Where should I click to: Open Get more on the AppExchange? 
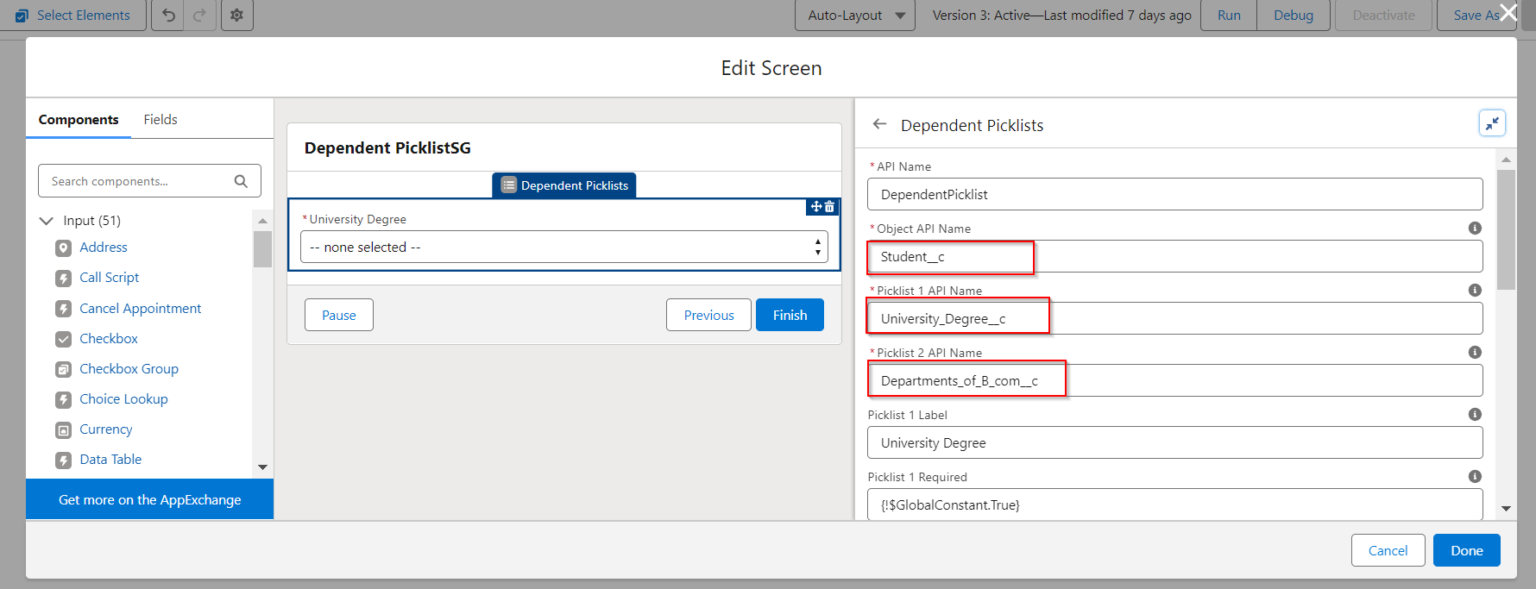click(149, 499)
